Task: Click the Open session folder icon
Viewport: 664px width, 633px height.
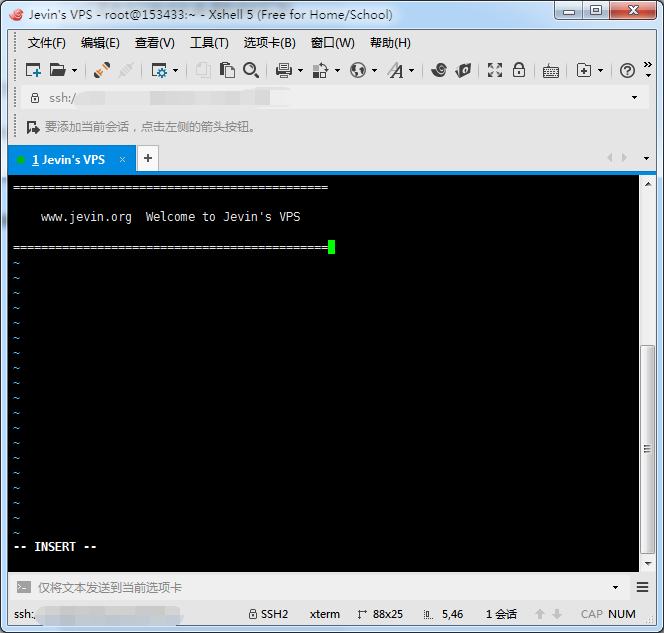Action: (x=58, y=70)
